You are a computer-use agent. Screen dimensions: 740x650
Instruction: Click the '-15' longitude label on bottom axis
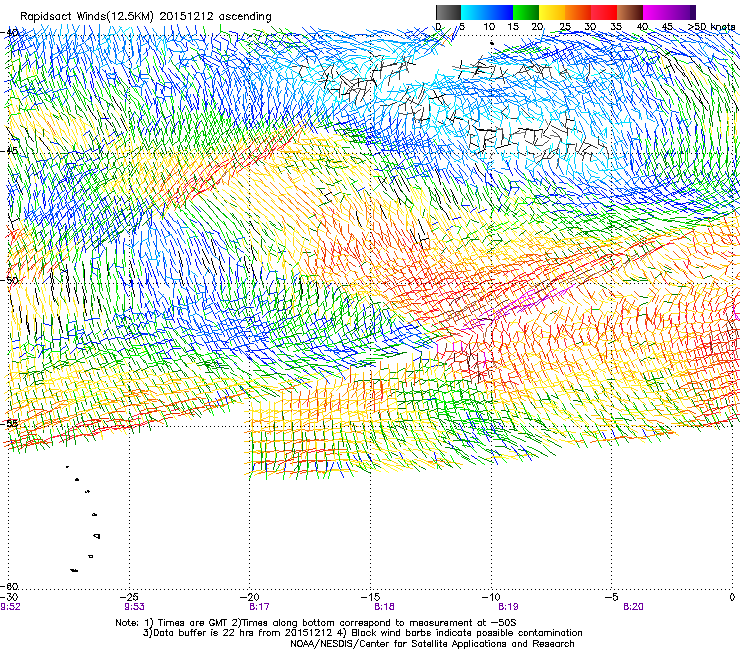pos(370,597)
